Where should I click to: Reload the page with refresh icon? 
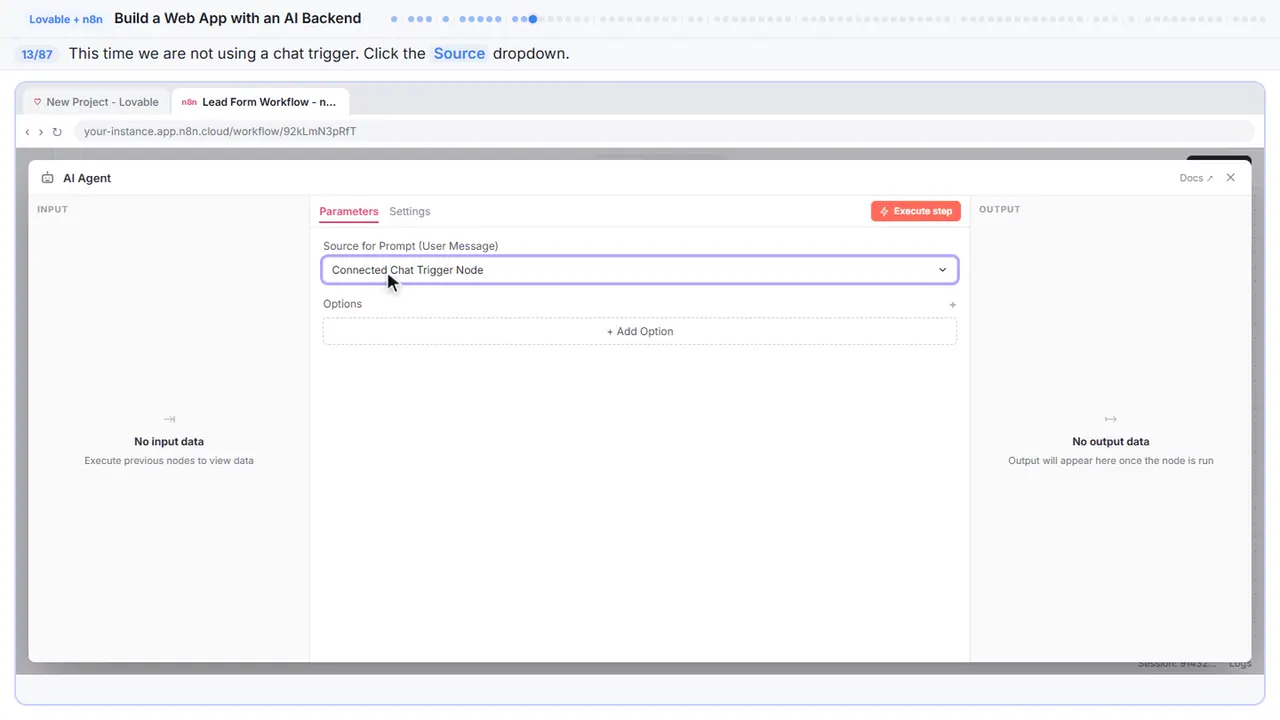click(x=57, y=131)
